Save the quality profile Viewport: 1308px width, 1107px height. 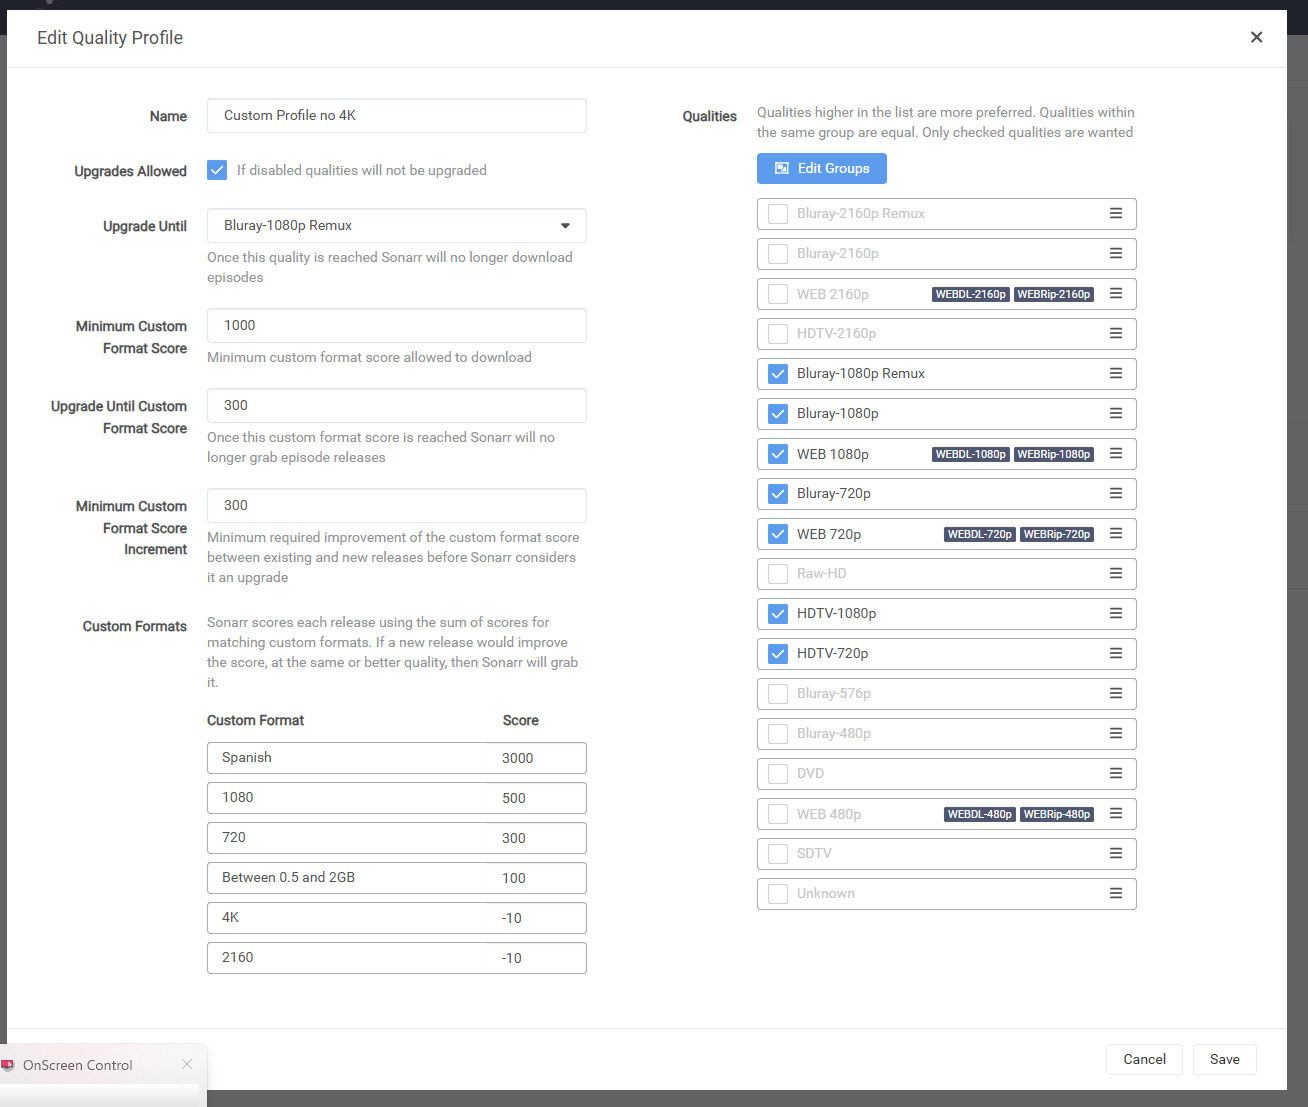pos(1224,1059)
